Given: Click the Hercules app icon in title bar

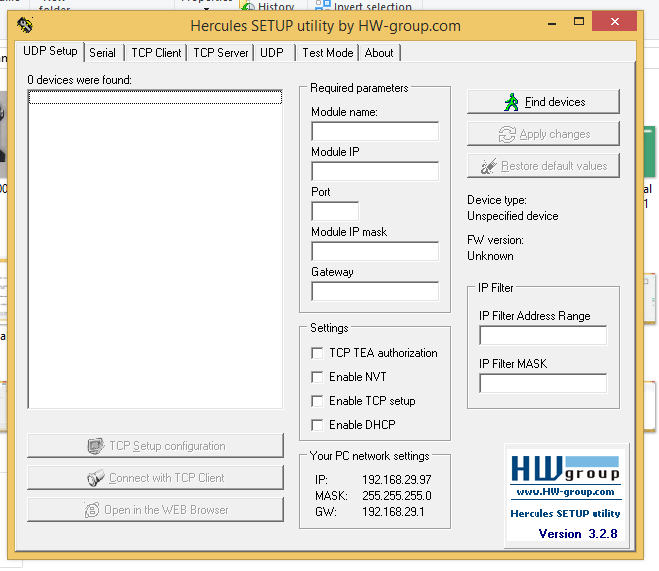Looking at the screenshot, I should point(25,25).
